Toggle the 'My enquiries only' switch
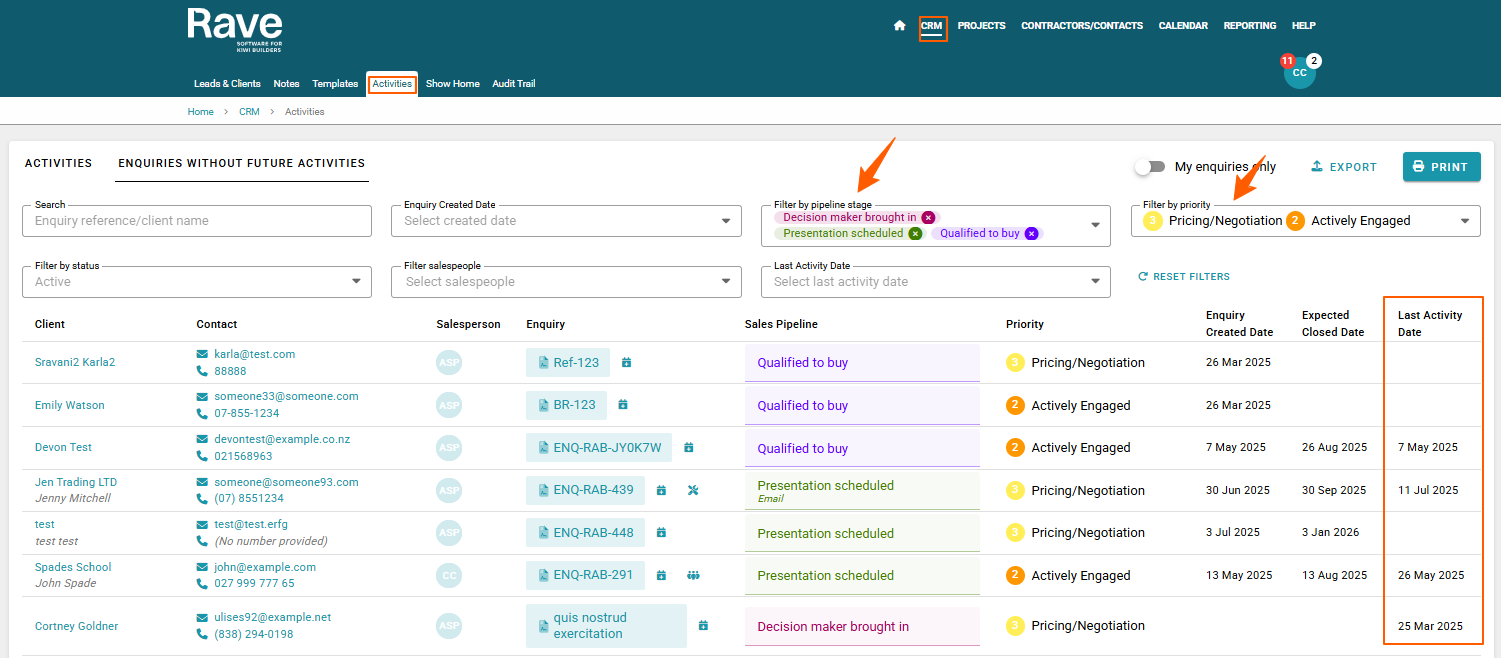The width and height of the screenshot is (1501, 658). pos(1149,167)
